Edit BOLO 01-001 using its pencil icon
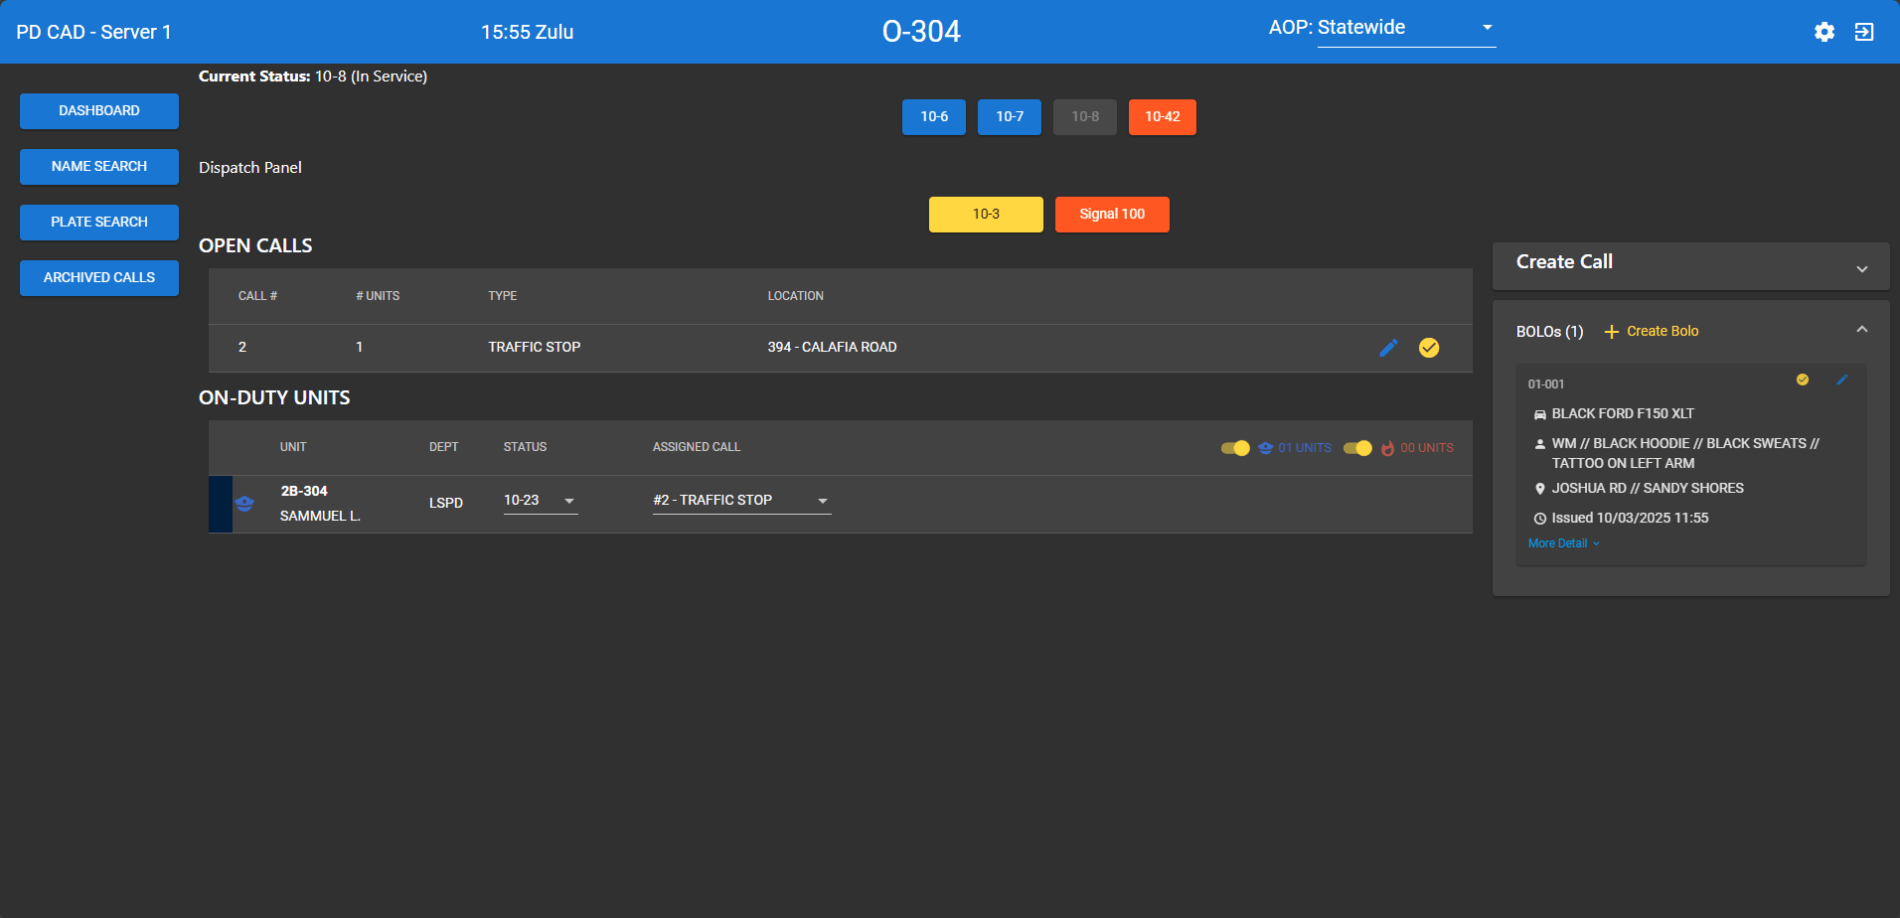The image size is (1900, 918). click(x=1843, y=379)
